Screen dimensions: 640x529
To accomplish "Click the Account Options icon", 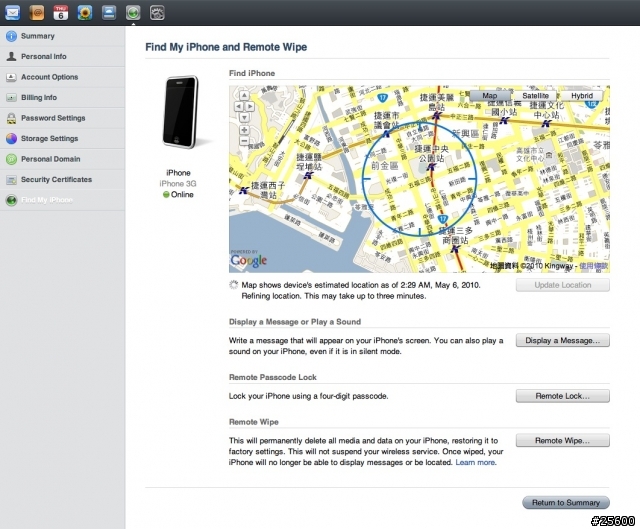I will (11, 77).
